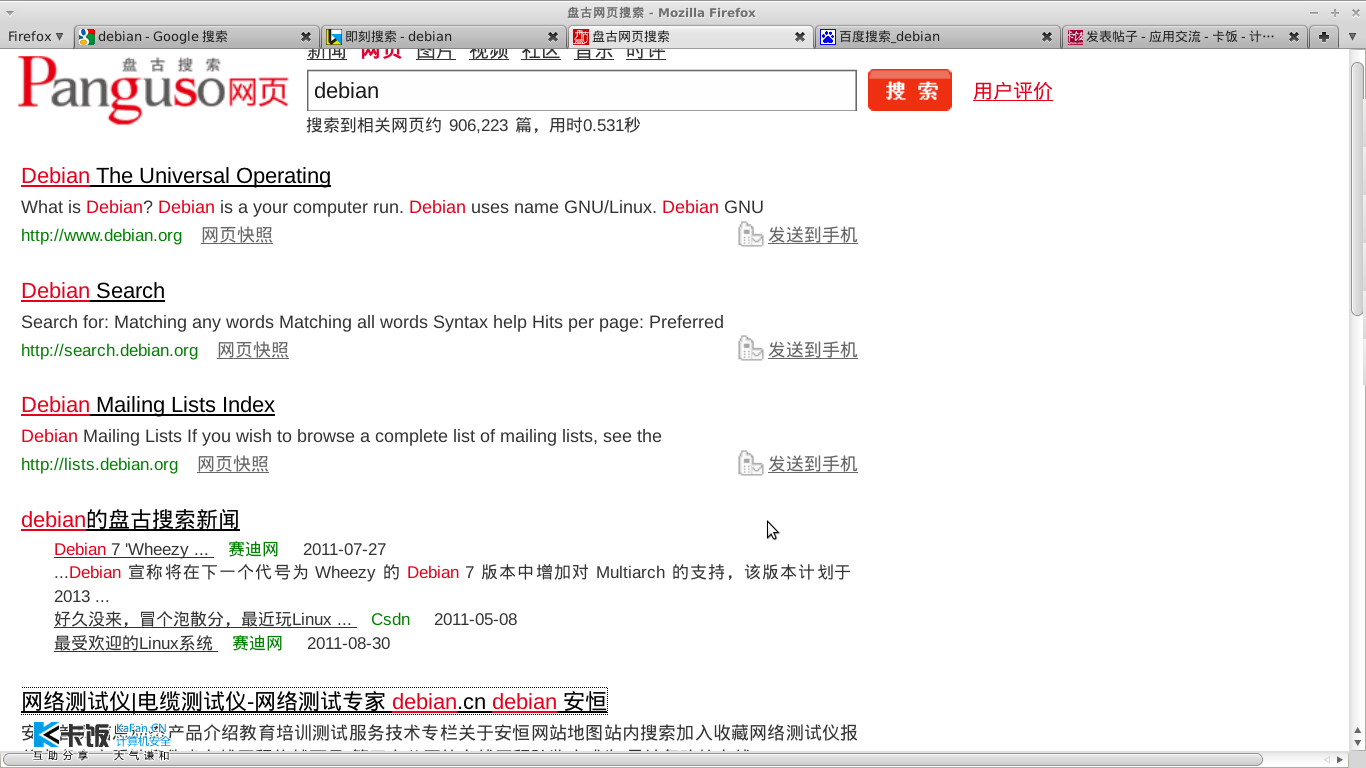
Task: Close the 即刻搜索 - debian tab
Action: pos(553,36)
